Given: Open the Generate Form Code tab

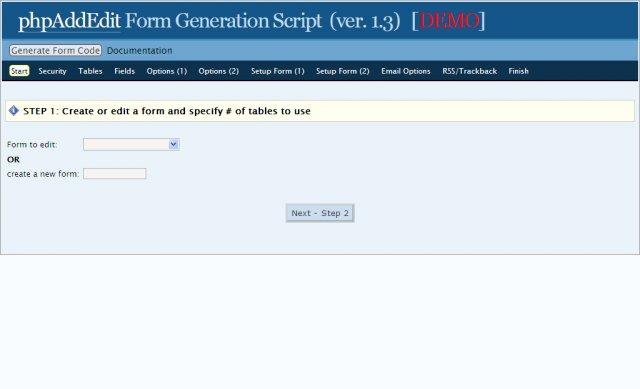Looking at the screenshot, I should 56,50.
